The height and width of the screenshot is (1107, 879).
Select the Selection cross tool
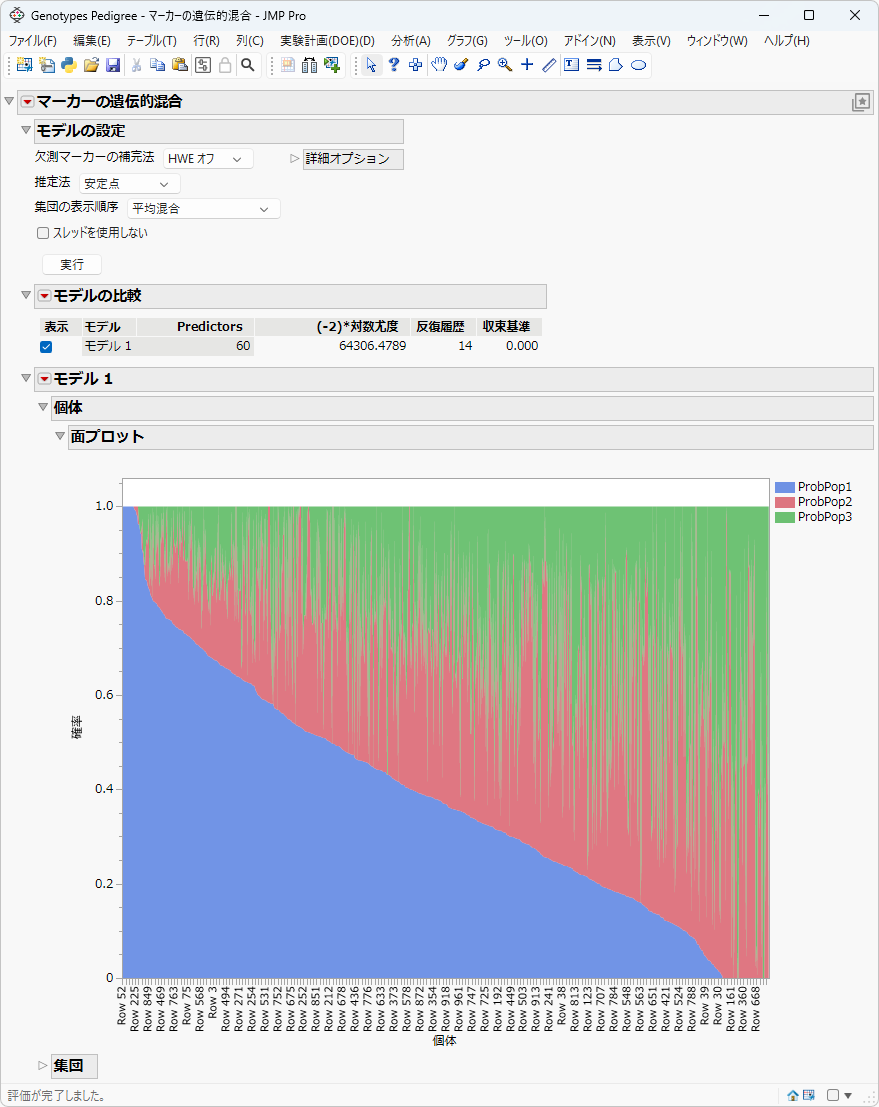tap(416, 65)
